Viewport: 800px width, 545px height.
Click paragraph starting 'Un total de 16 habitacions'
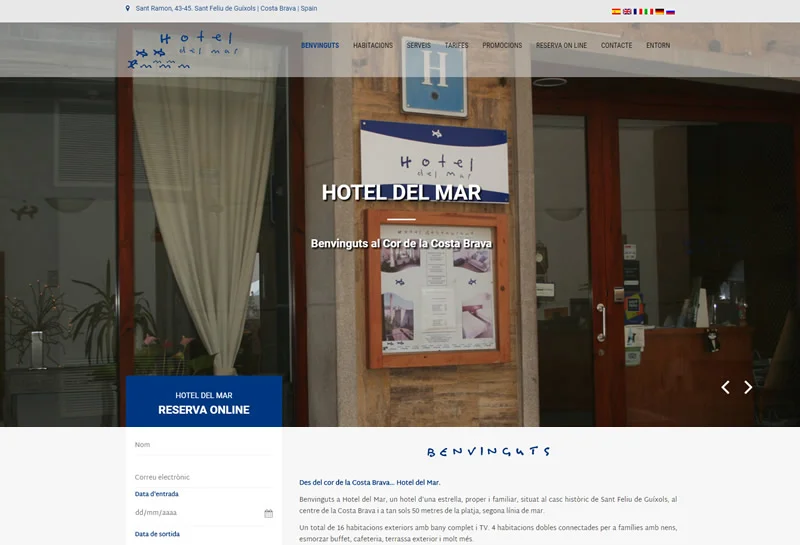click(488, 533)
